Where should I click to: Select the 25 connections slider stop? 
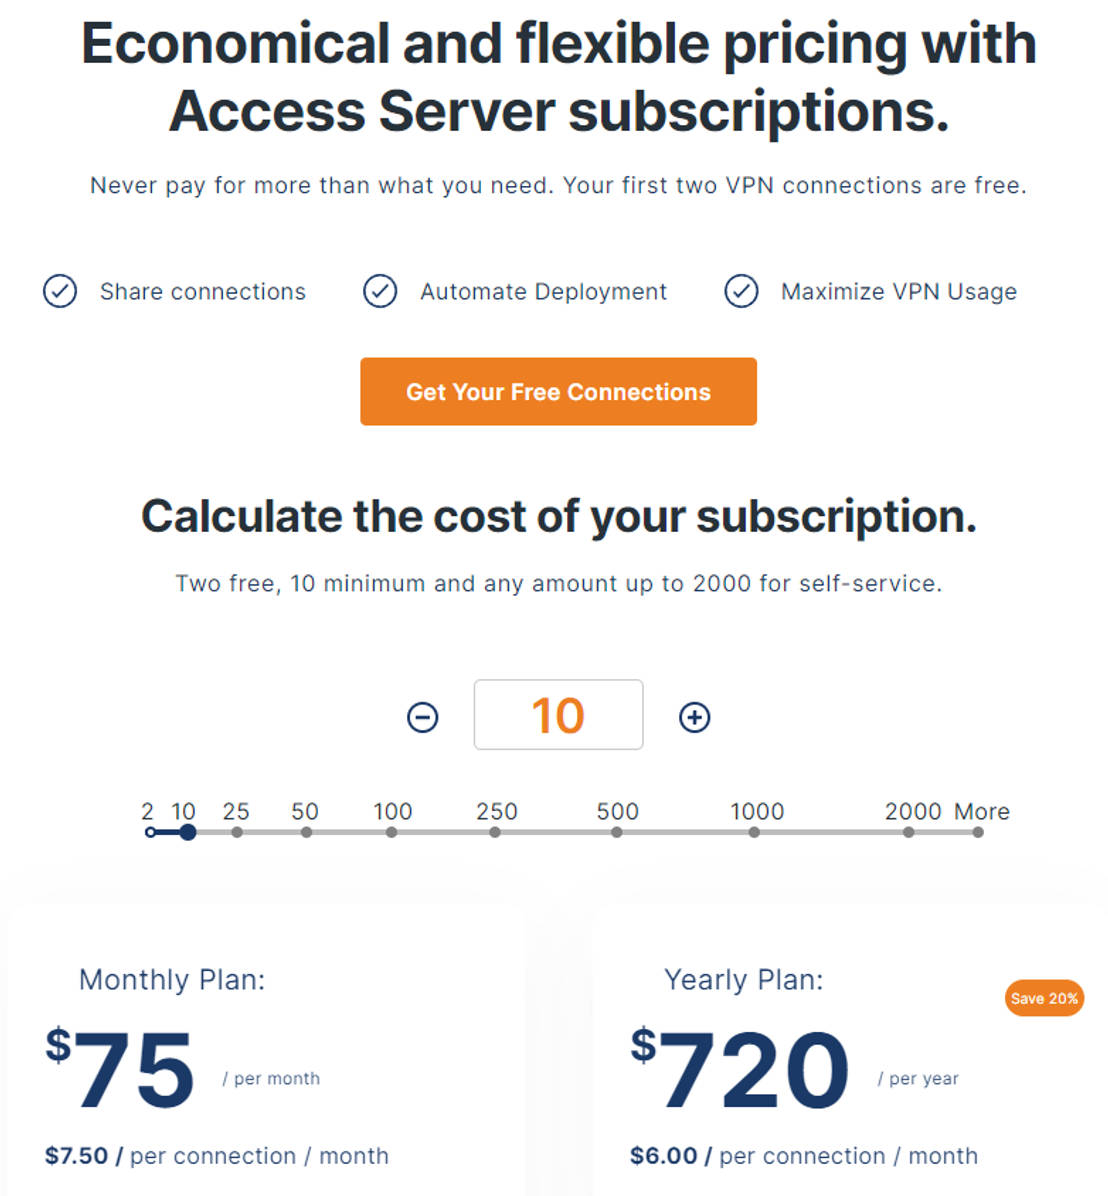pos(237,832)
